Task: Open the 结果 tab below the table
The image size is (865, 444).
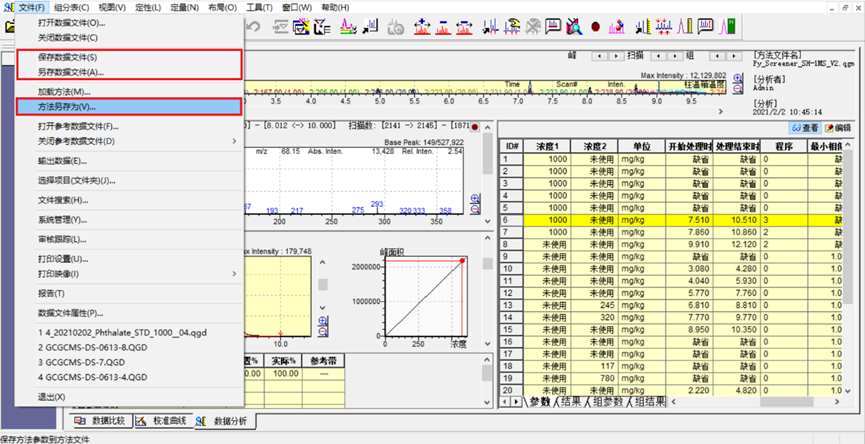Action: point(571,402)
